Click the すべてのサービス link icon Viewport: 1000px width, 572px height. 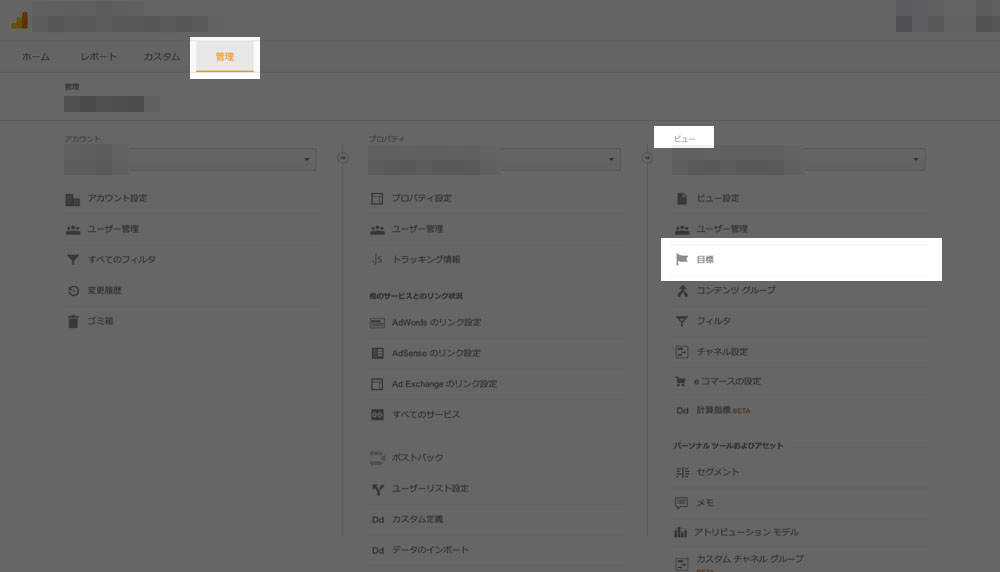pos(377,414)
